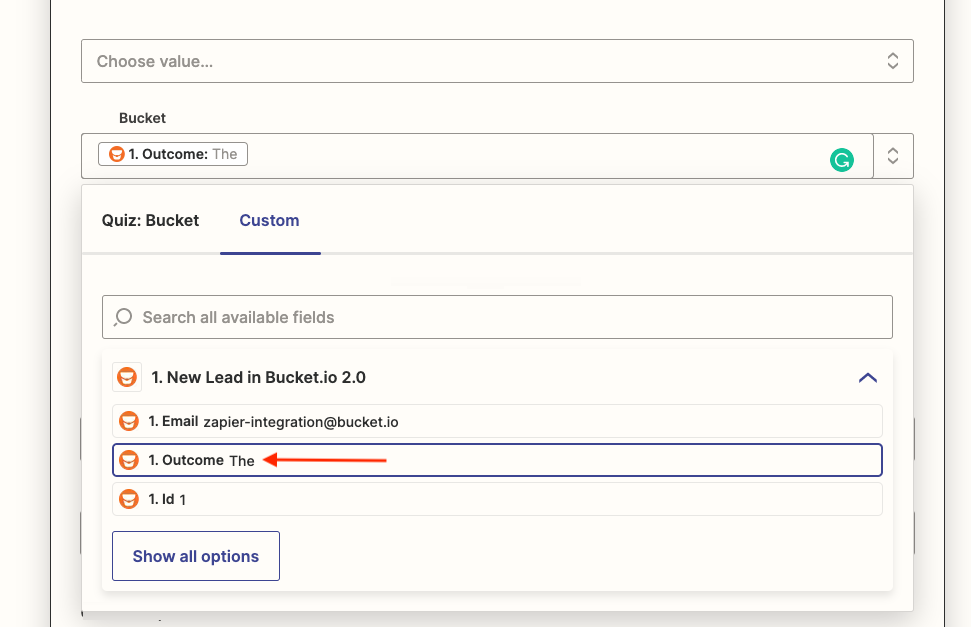Click the Grammarly icon in Bucket field
The height and width of the screenshot is (627, 971).
point(842,159)
